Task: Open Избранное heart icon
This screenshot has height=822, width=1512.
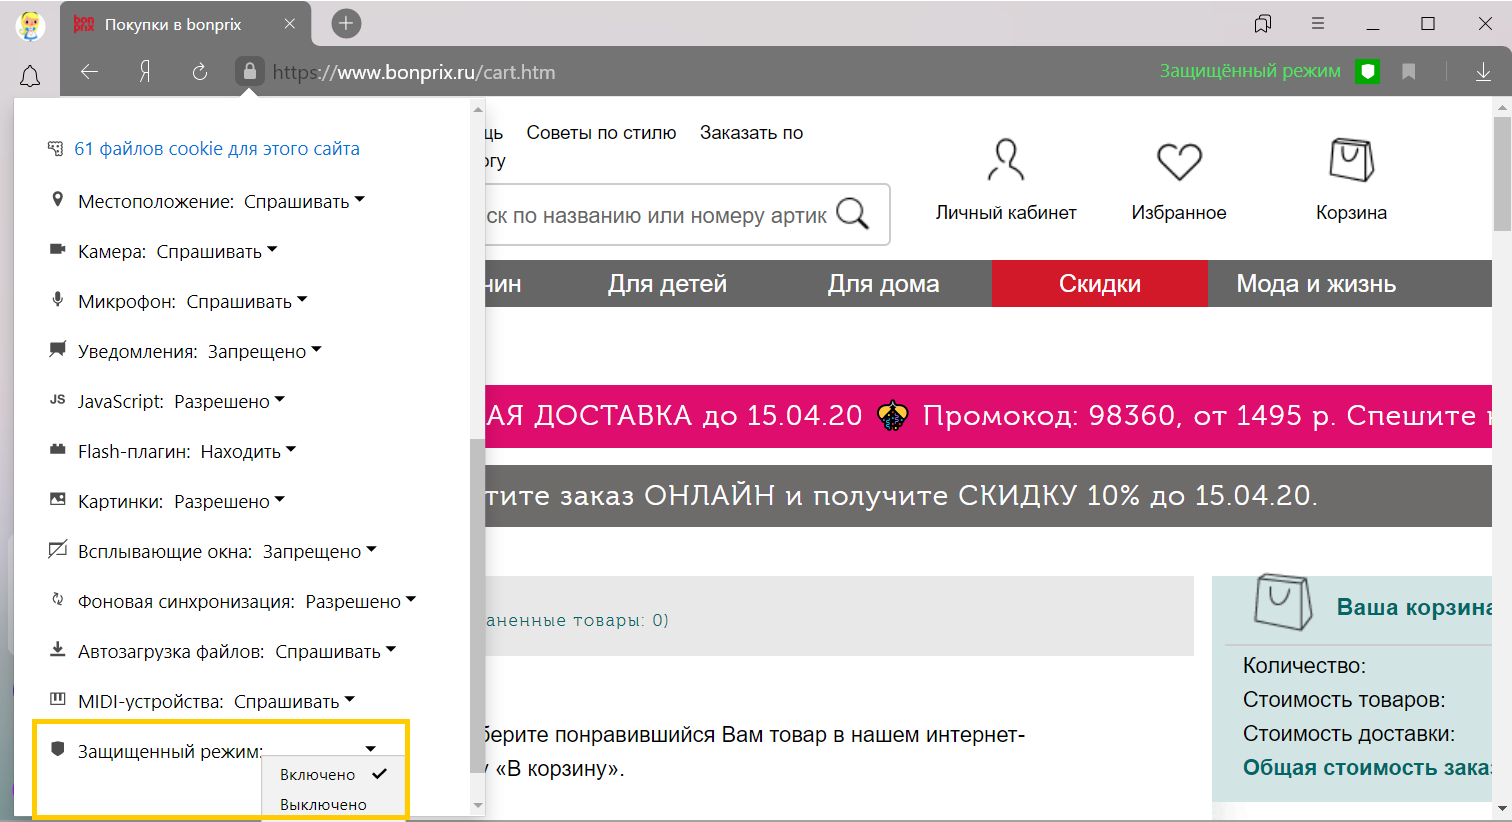Action: click(x=1179, y=161)
